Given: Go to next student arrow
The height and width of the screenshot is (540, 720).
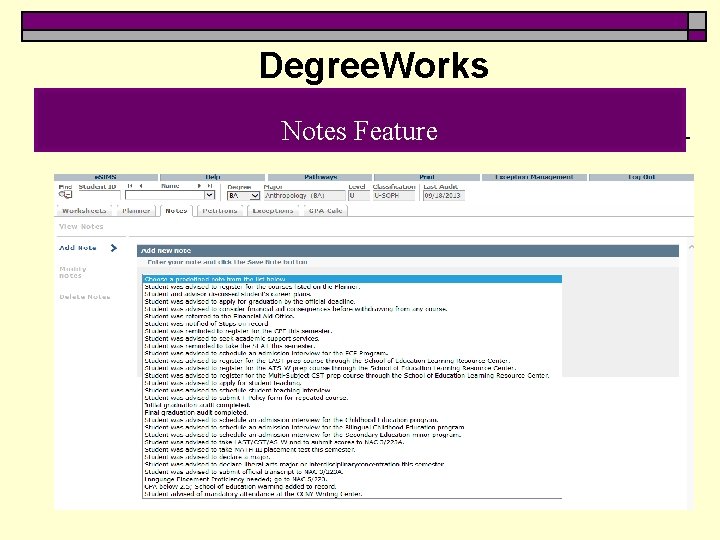Looking at the screenshot, I should (199, 186).
